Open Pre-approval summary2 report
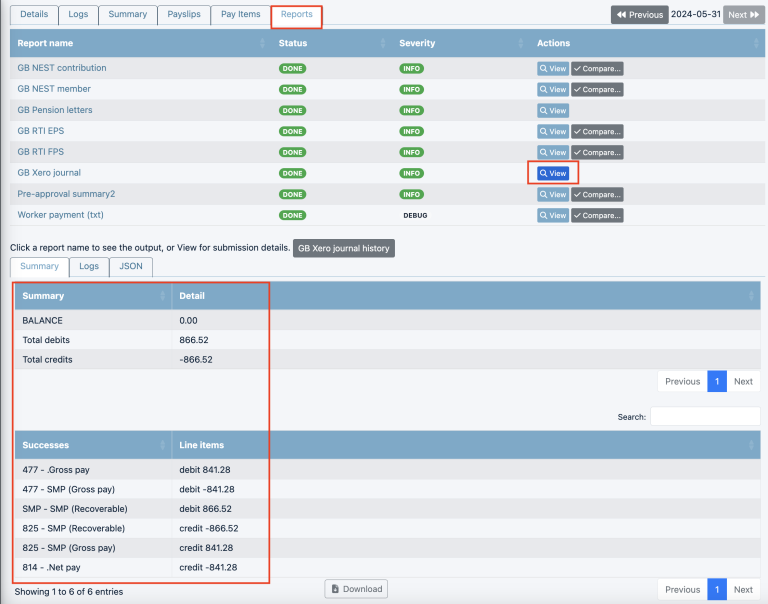The width and height of the screenshot is (768, 604). [66, 194]
